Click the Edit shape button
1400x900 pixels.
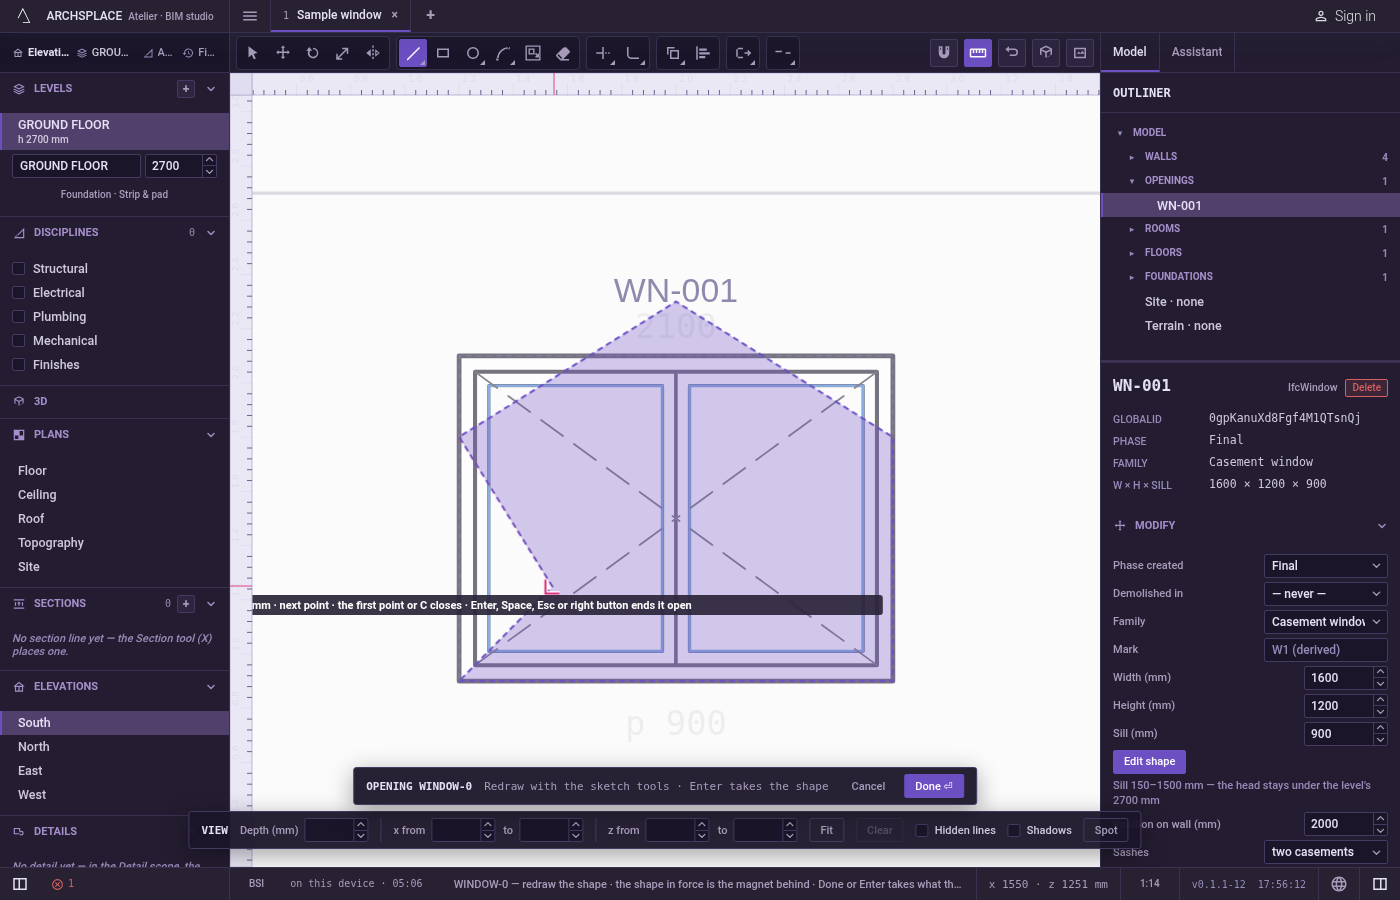click(x=1149, y=762)
